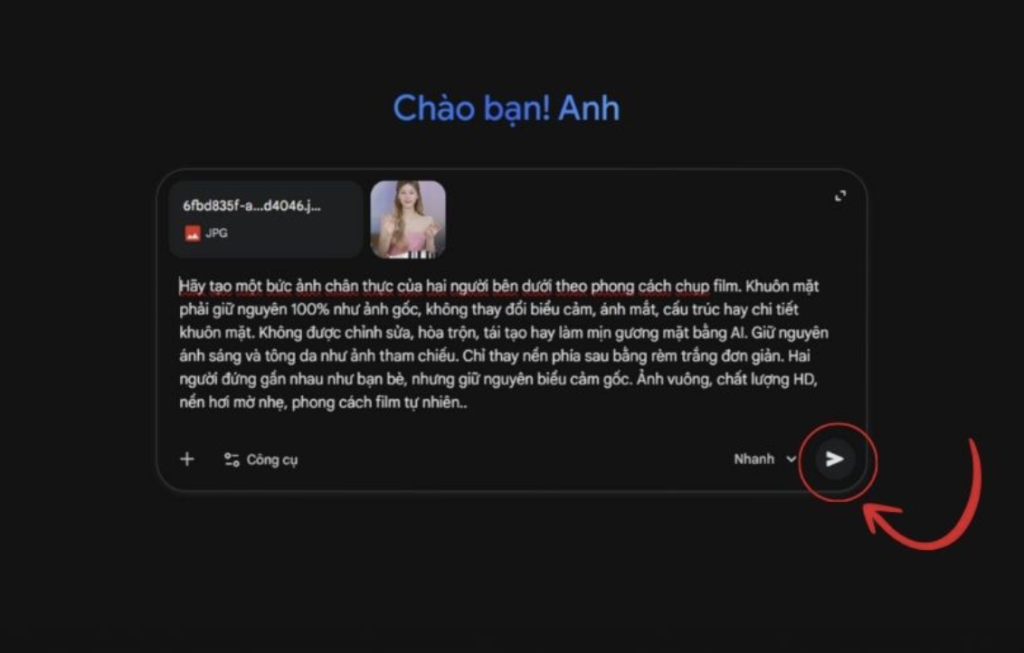The width and height of the screenshot is (1024, 653).
Task: Place cursor at start of prompt text
Action: point(180,286)
